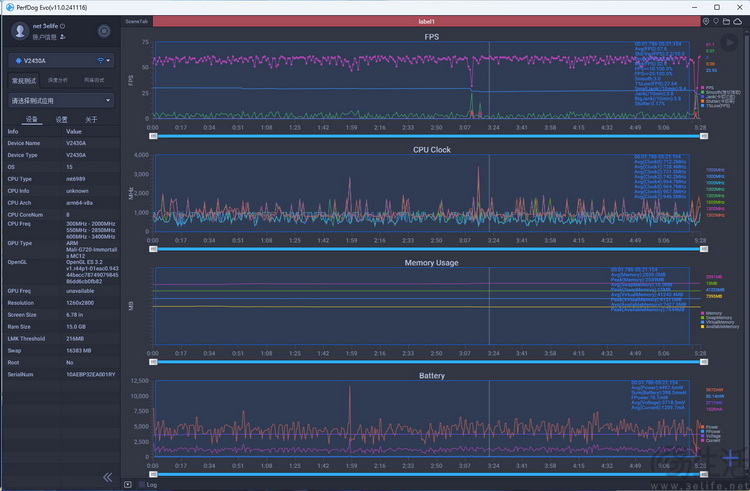
Task: Click left handle of FPS time range slider
Action: pos(153,136)
